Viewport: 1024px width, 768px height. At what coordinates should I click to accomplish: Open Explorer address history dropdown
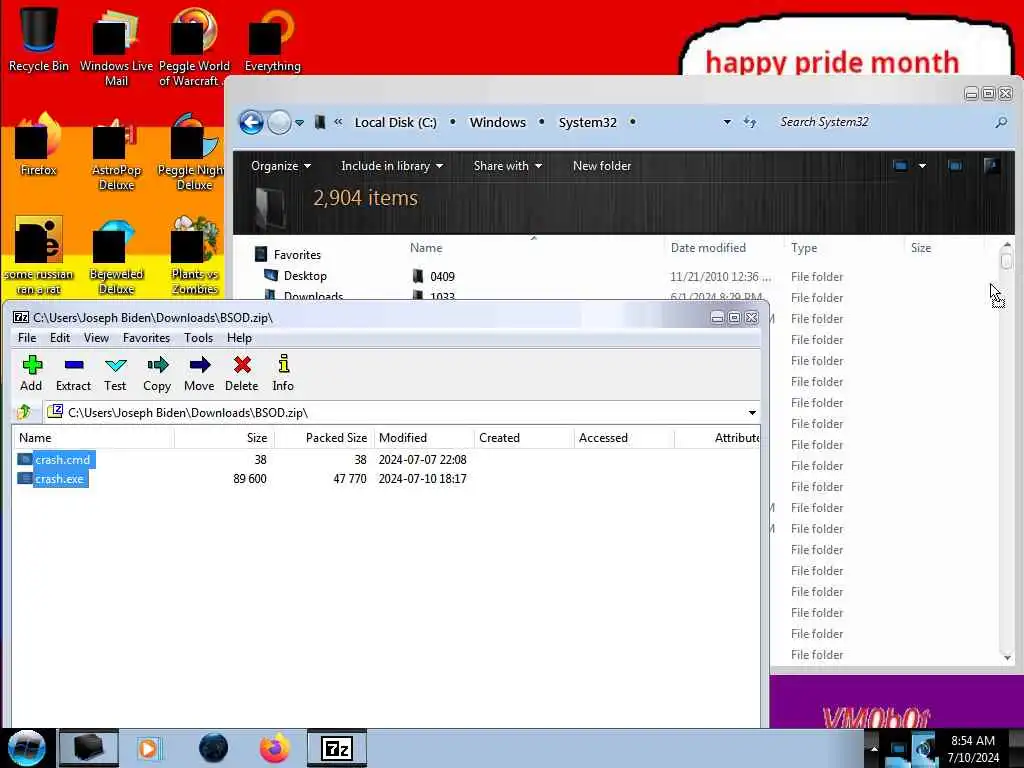click(x=727, y=122)
